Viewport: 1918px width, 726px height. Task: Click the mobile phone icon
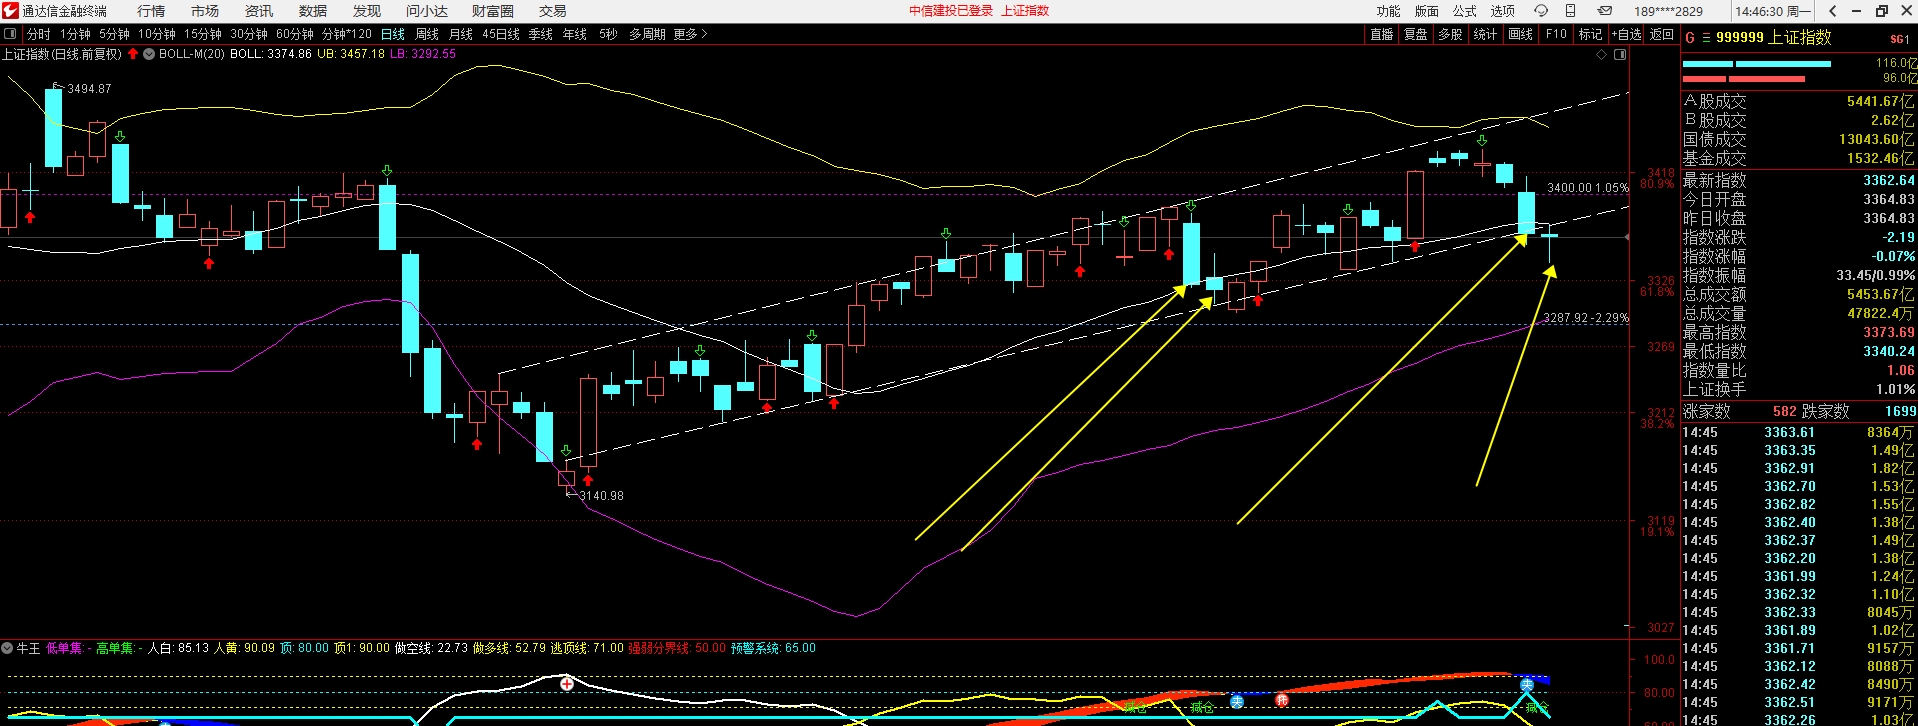pos(1570,11)
